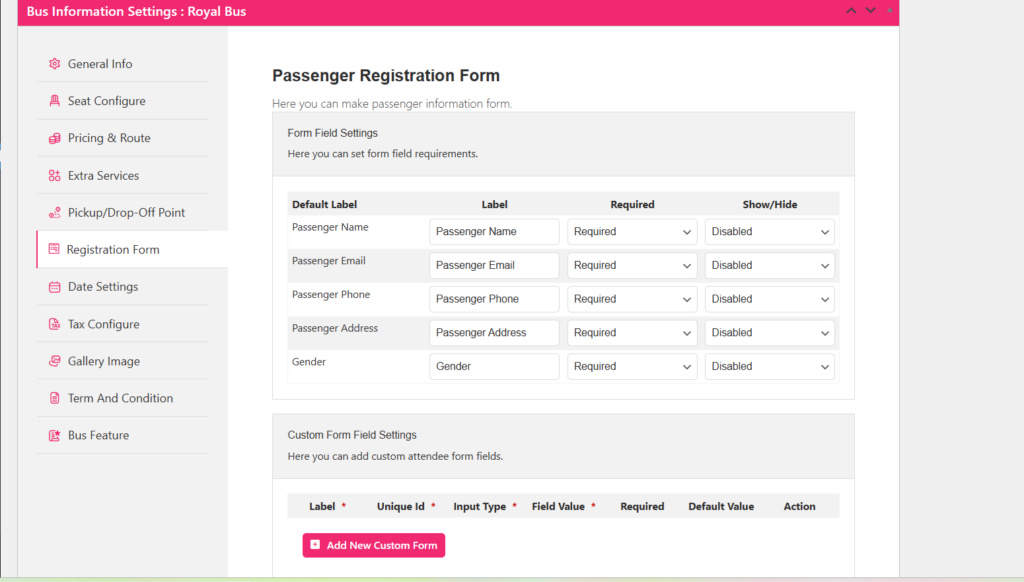
Task: Select the Date Settings calendar icon
Action: tap(54, 287)
